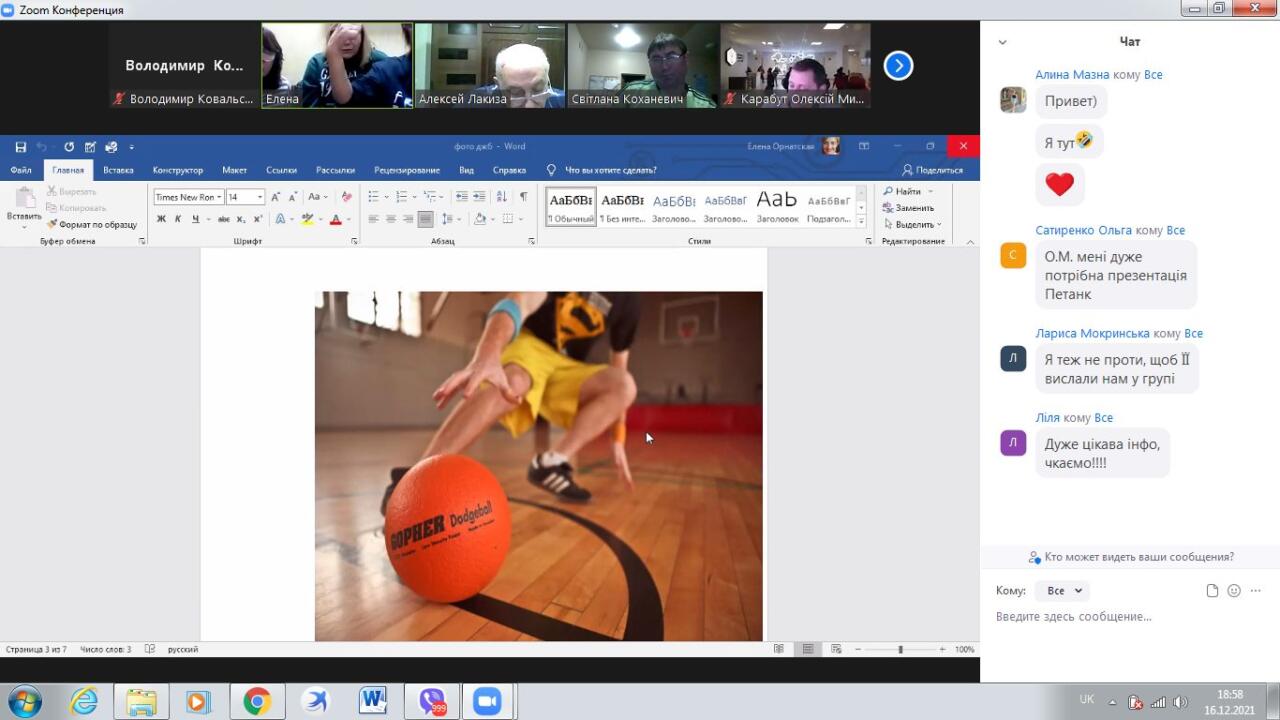Toggle paragraph marks (¶) display
Image resolution: width=1280 pixels, height=720 pixels.
click(x=523, y=197)
